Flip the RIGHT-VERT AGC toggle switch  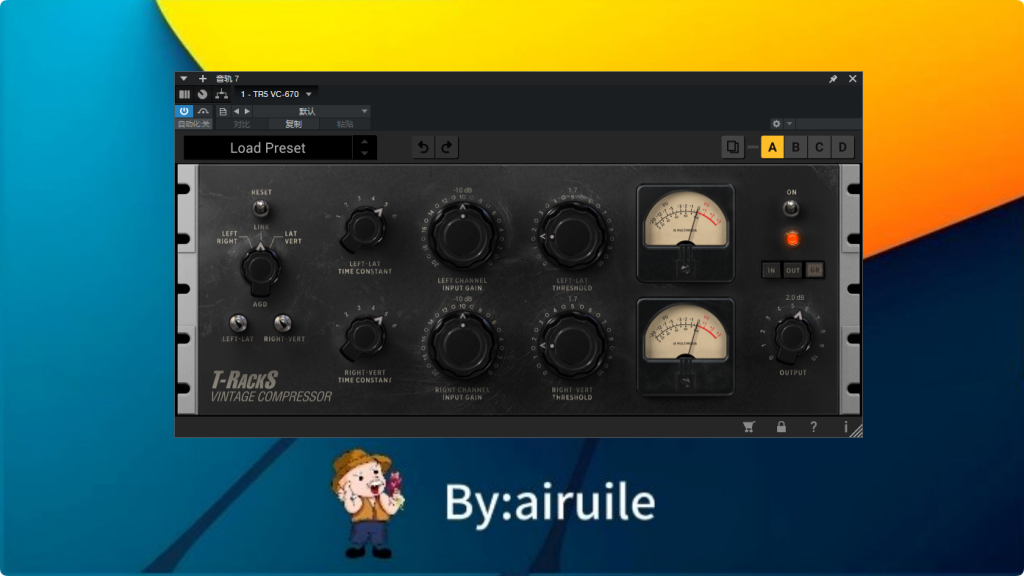tap(282, 323)
